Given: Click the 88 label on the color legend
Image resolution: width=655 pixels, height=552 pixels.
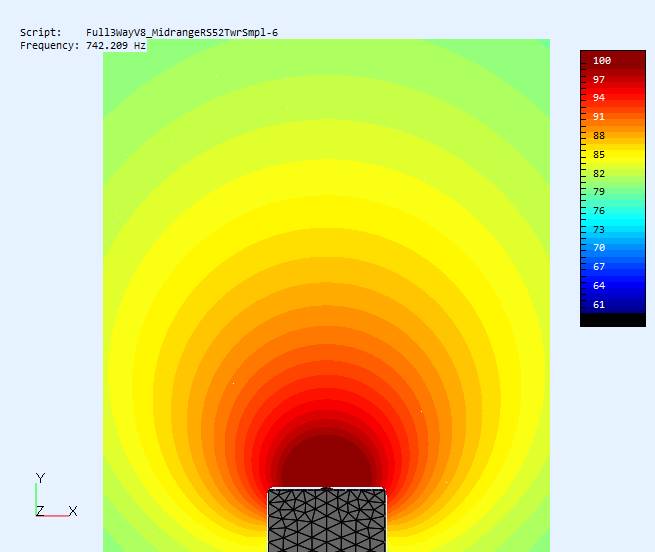Looking at the screenshot, I should [599, 136].
